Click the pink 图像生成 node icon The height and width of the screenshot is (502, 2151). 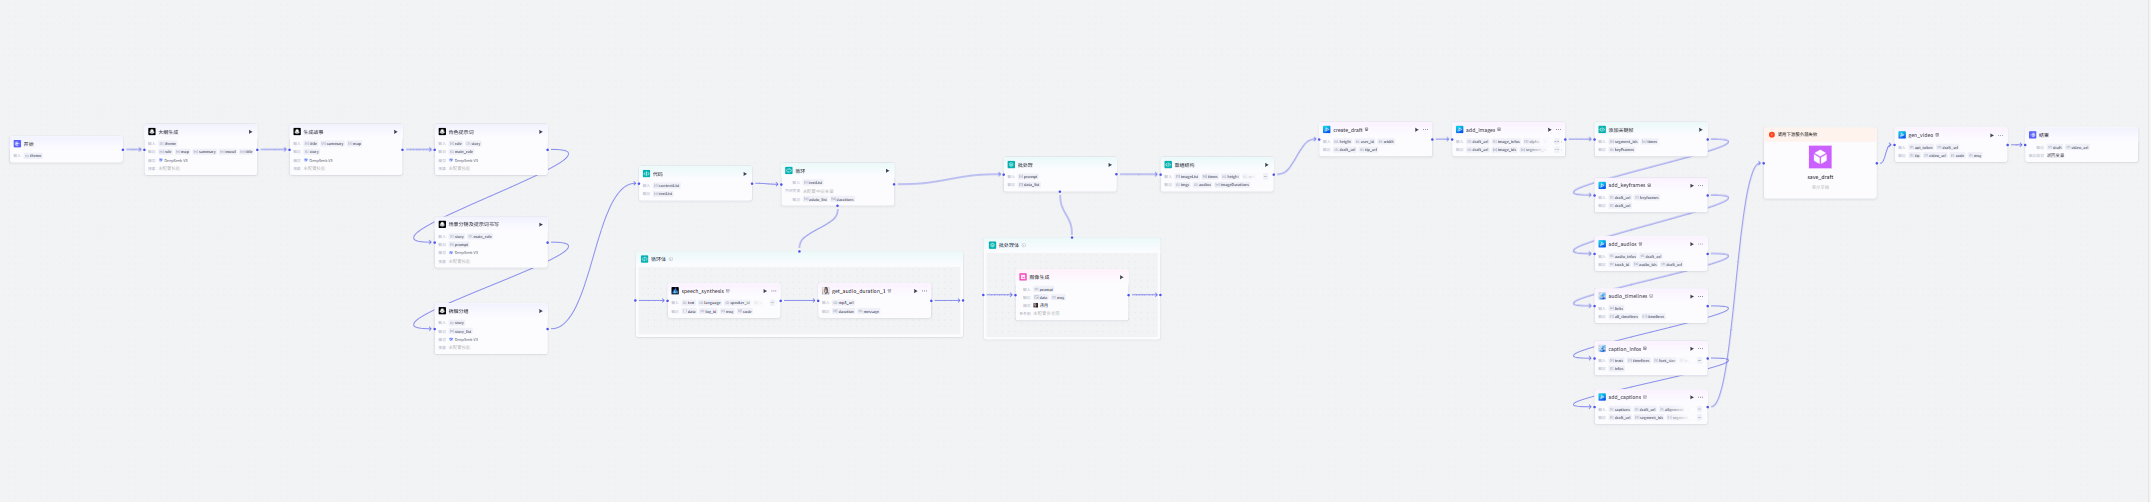(1023, 277)
